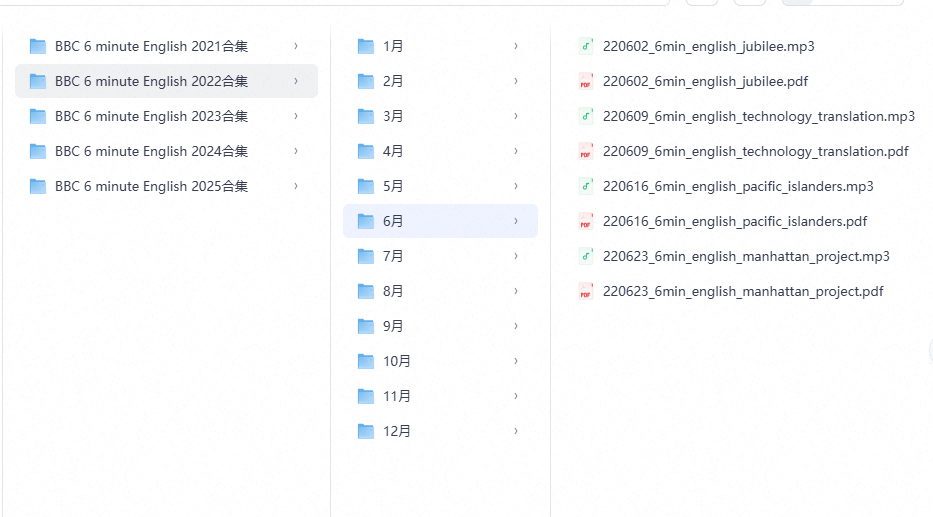Click the 1月 folder icon
Screen dimensions: 933x517
pos(365,46)
